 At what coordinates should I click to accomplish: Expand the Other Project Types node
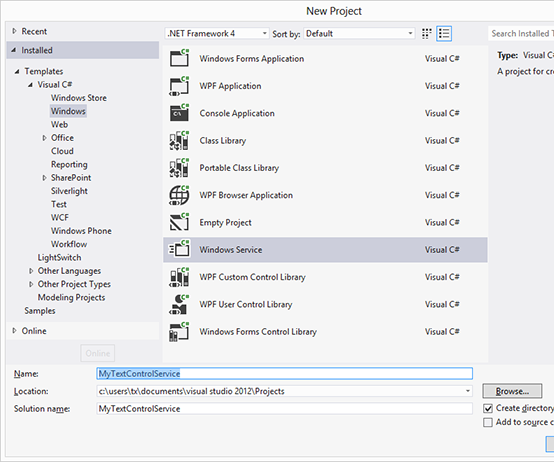[x=31, y=284]
